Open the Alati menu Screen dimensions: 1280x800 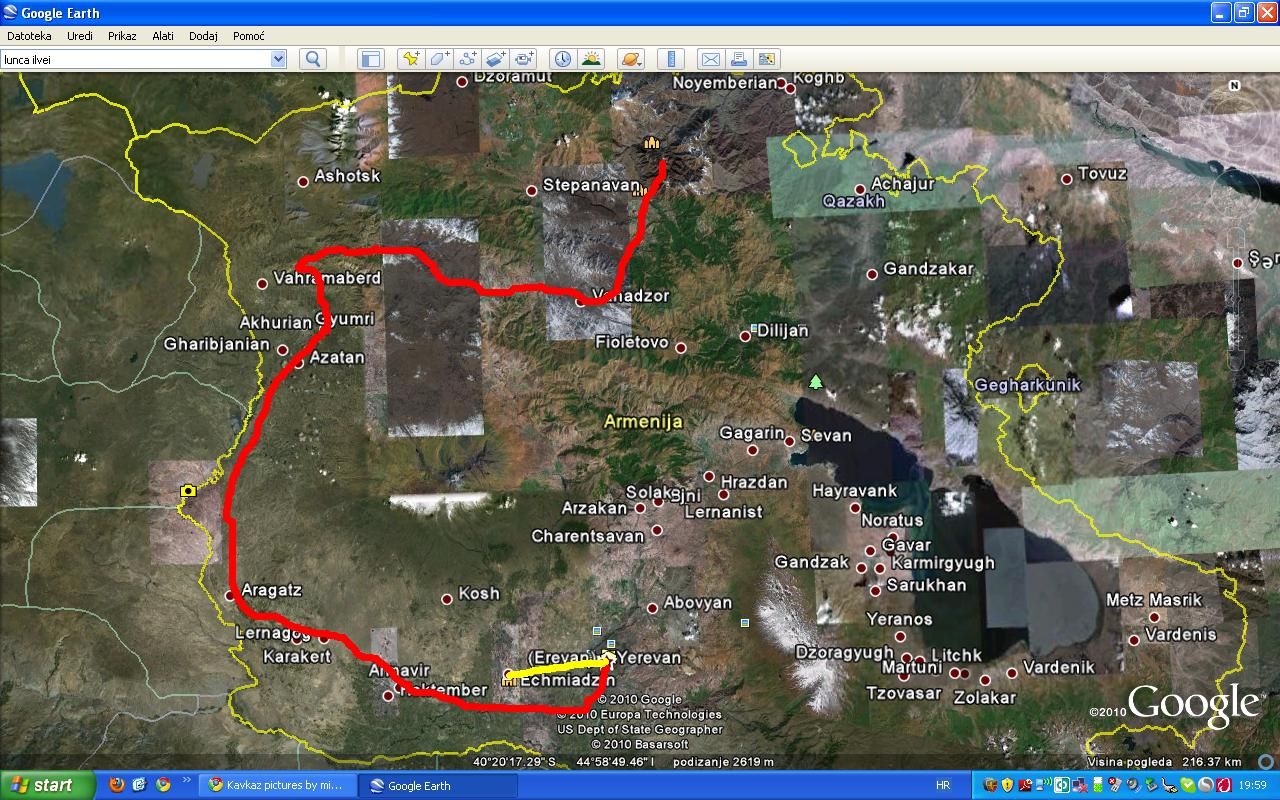[x=163, y=36]
